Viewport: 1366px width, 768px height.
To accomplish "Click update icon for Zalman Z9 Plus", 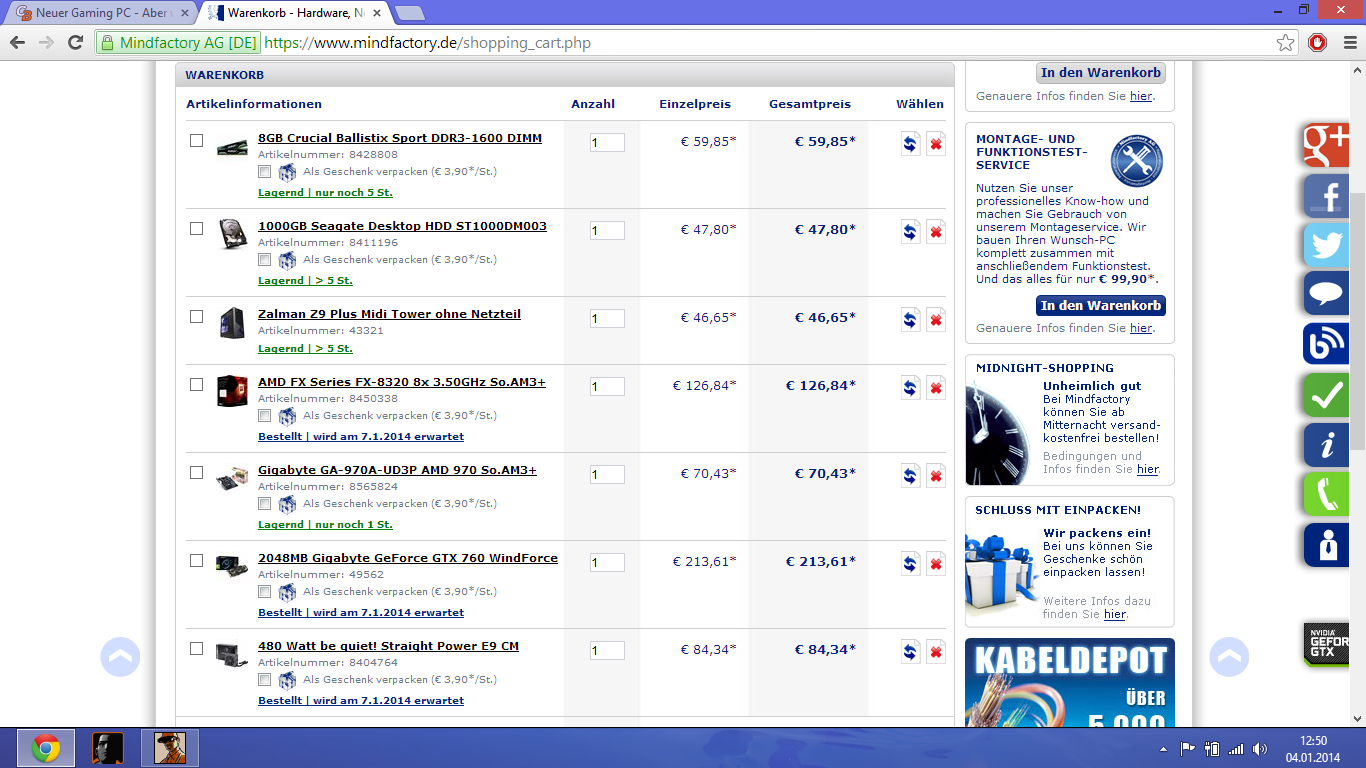I will pyautogui.click(x=910, y=319).
